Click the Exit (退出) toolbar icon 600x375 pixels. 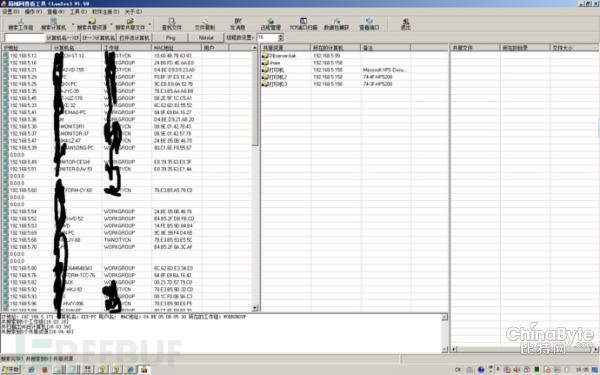click(406, 24)
